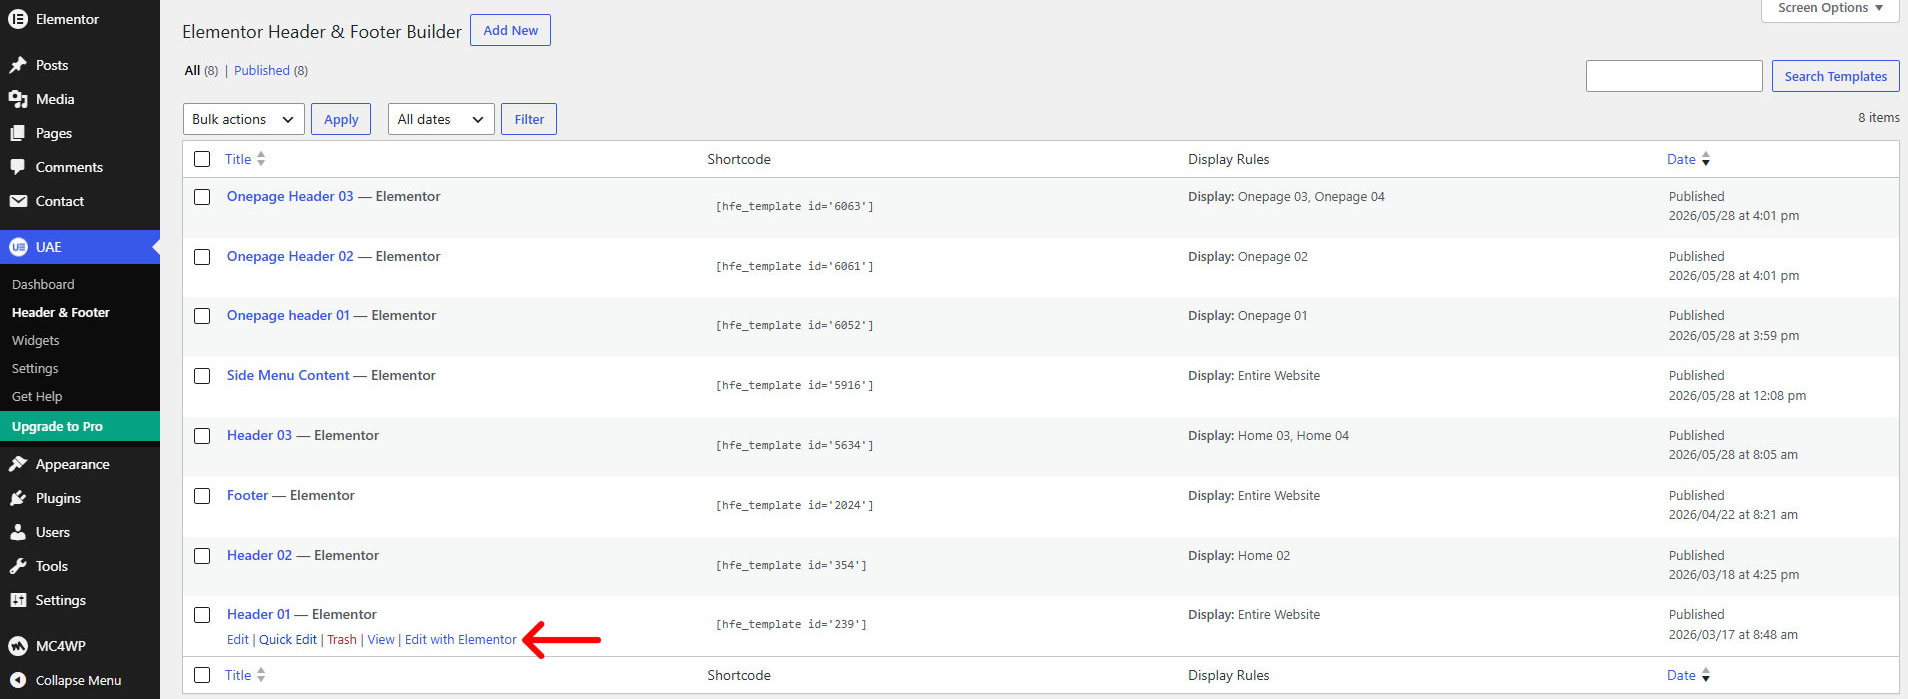Check the Onepage Header 02 row checkbox
Image resolution: width=1908 pixels, height=699 pixels.
coord(202,257)
